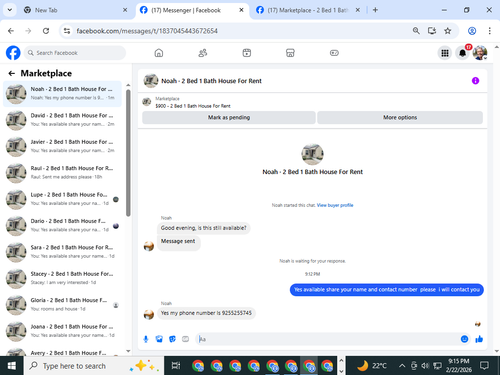Show hidden system tray icons
Image resolution: width=500 pixels, height=375 pixels.
[402, 366]
